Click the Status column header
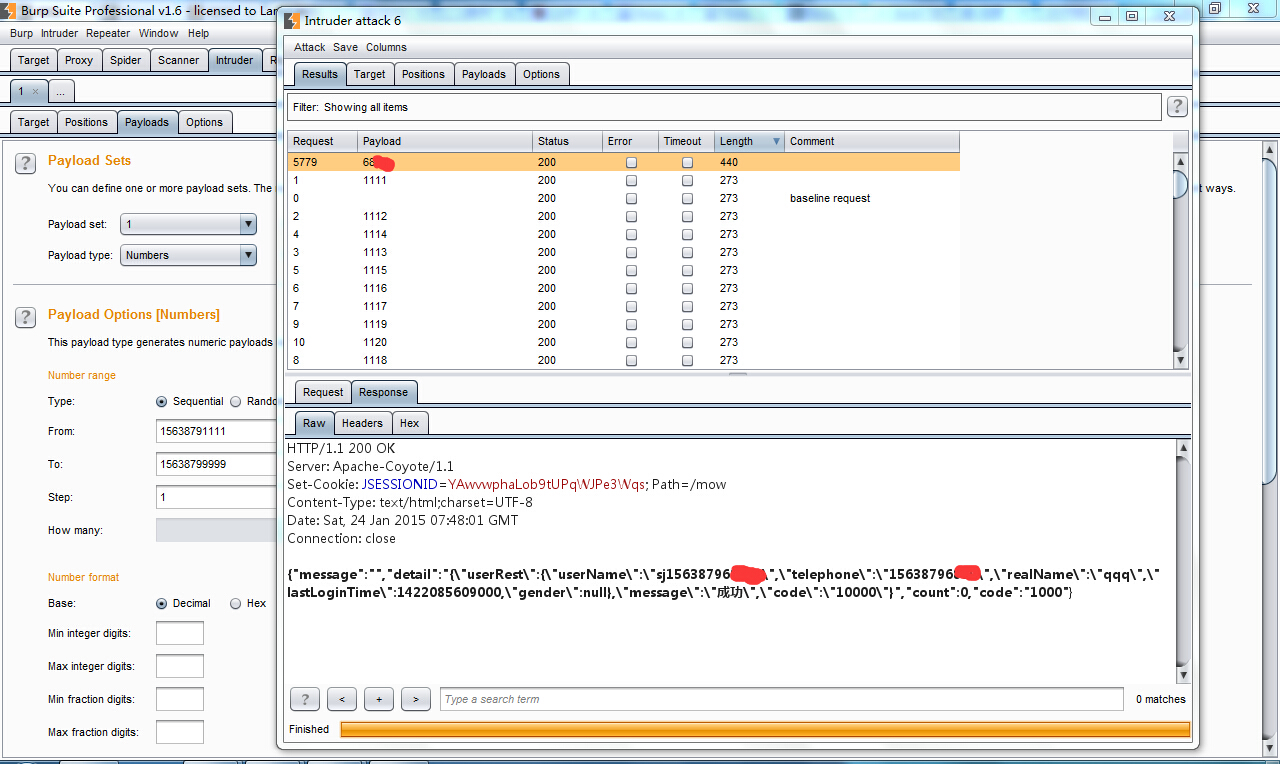Screen dimensions: 1280x764 (567, 141)
